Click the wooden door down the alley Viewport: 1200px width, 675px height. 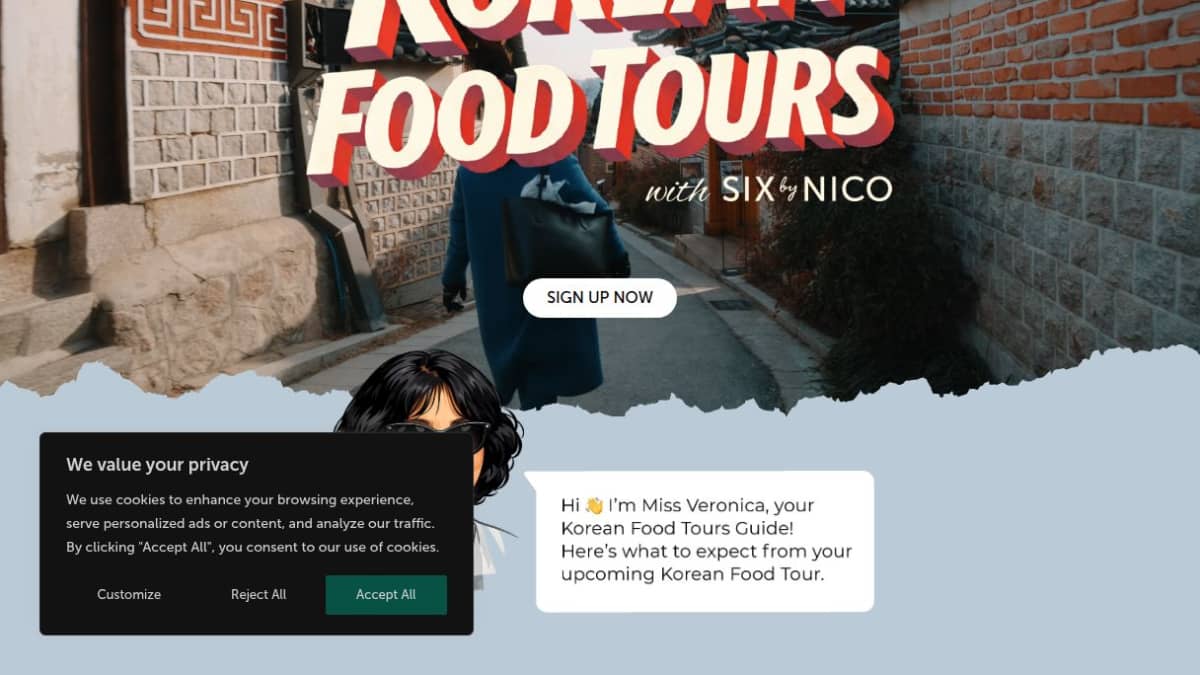click(x=728, y=195)
